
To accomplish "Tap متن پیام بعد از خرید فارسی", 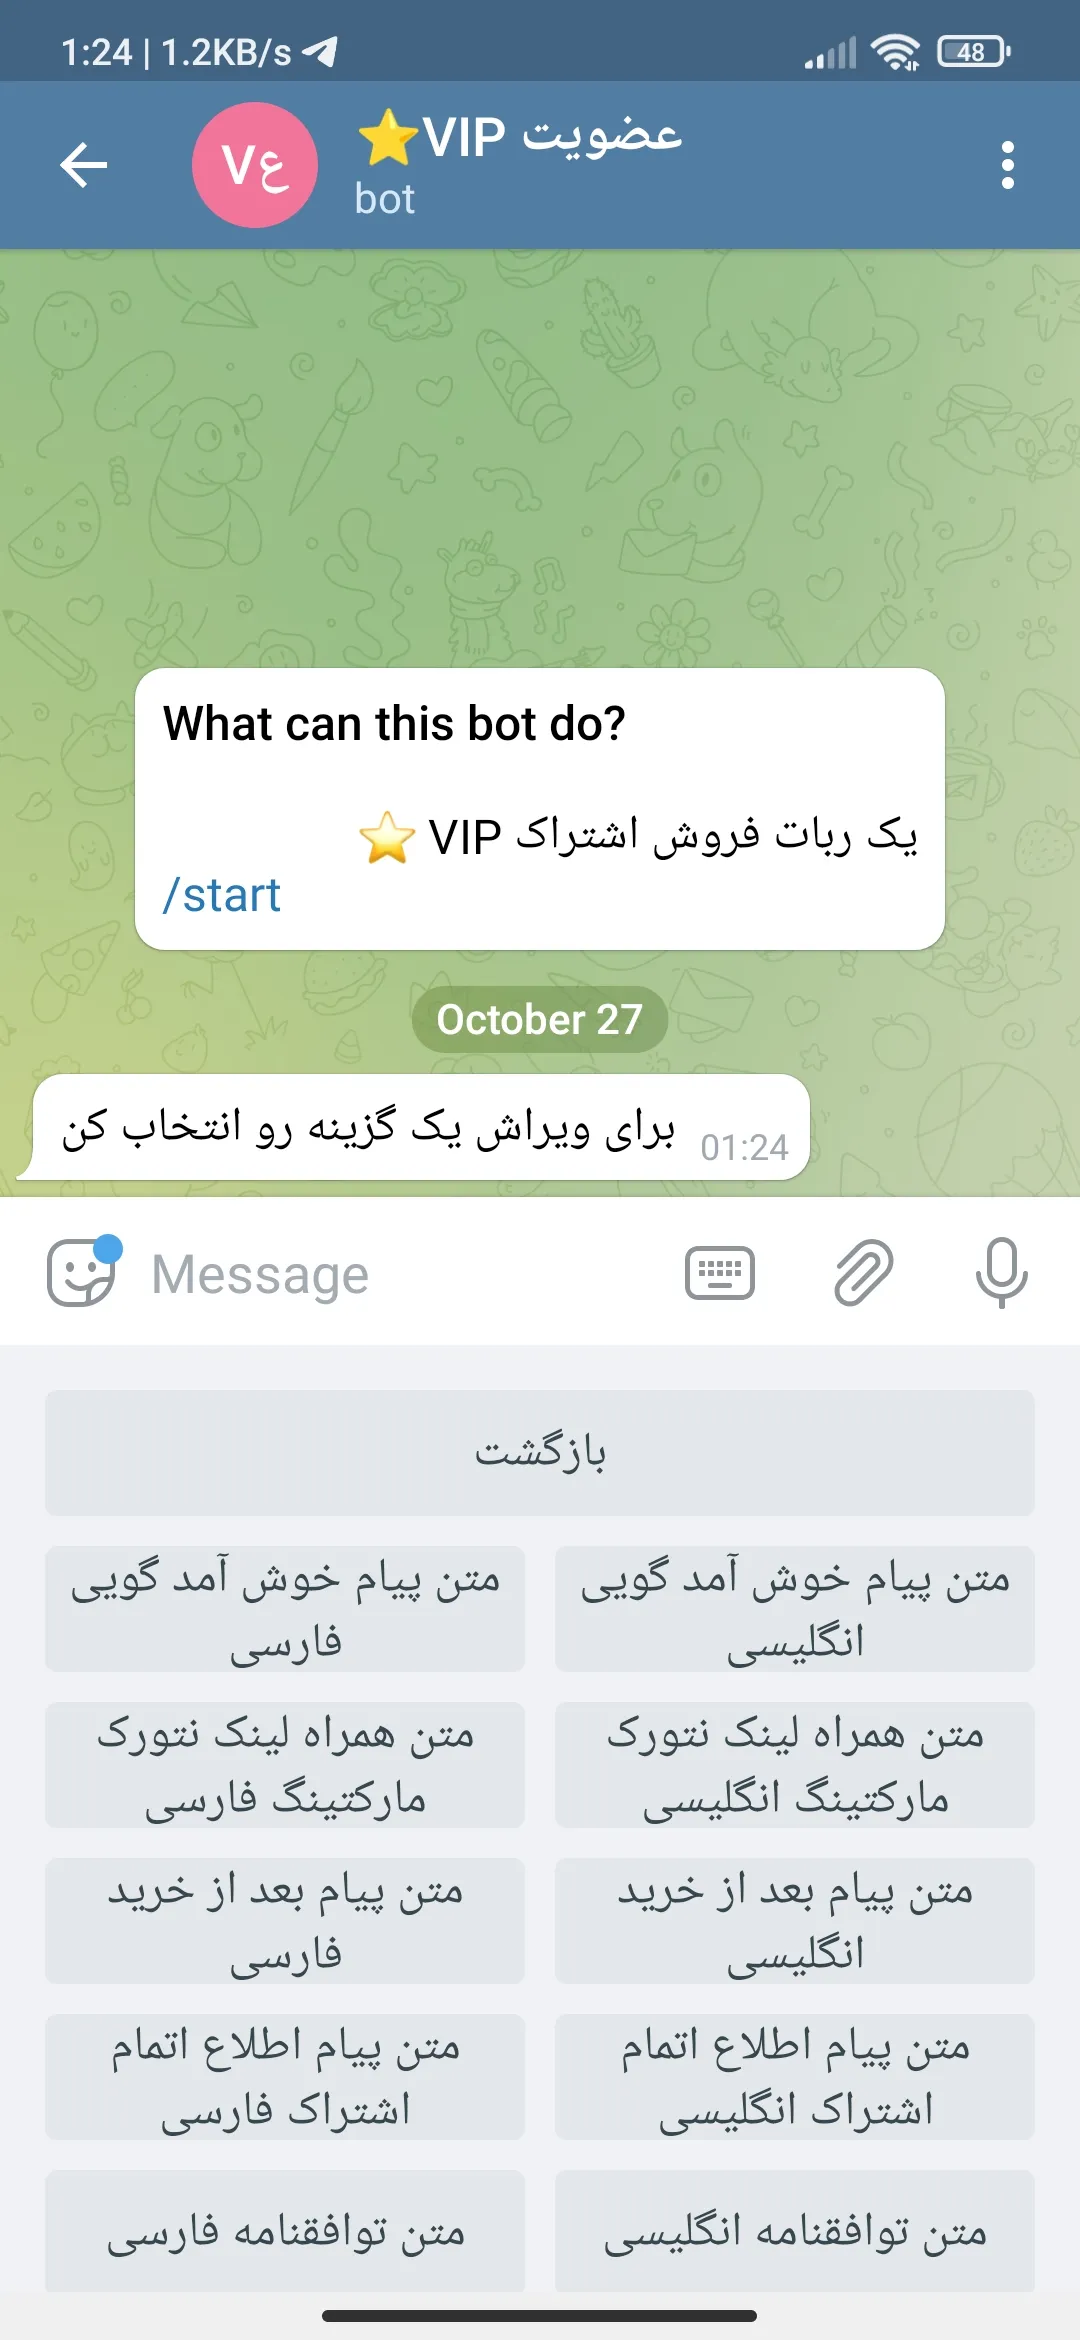I will (285, 1921).
